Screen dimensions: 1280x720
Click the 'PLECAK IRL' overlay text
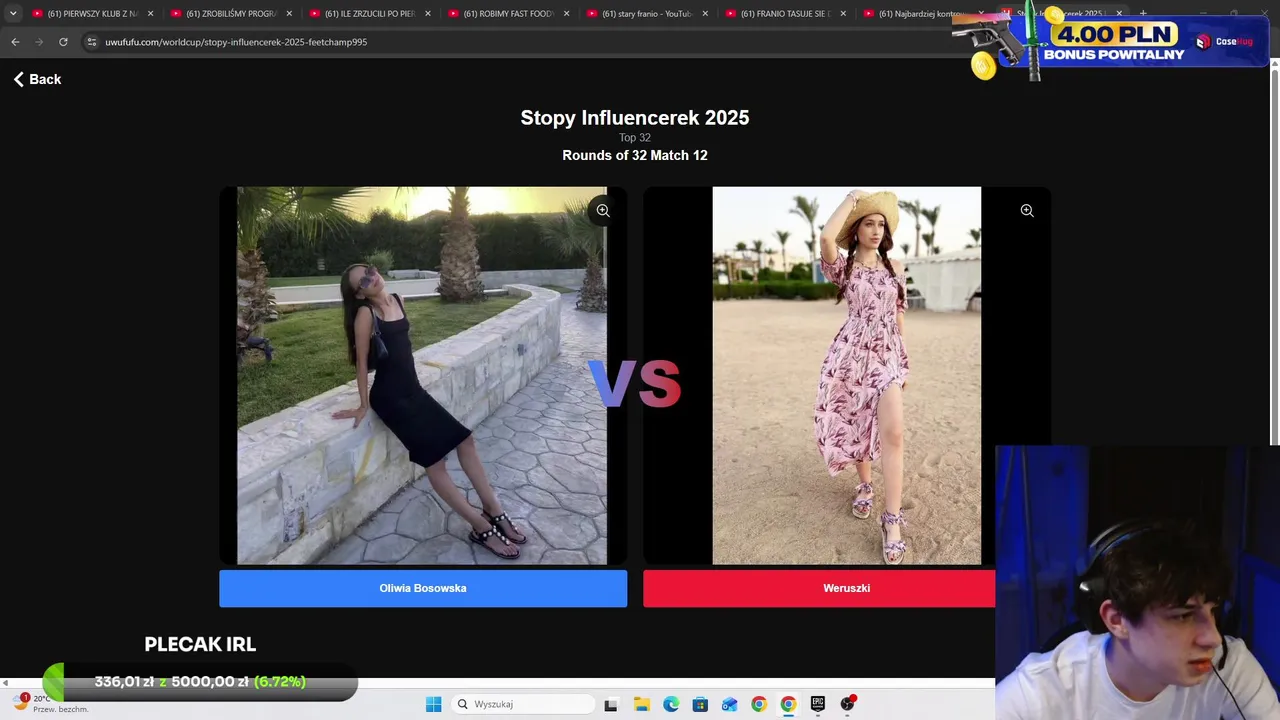click(x=200, y=645)
